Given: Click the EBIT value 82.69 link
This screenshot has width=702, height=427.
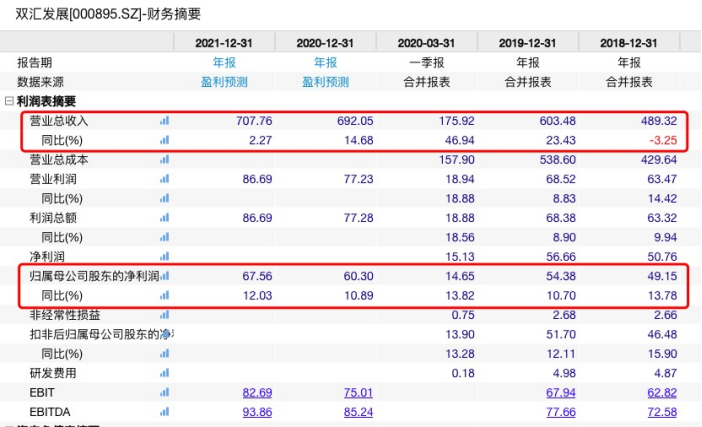Looking at the screenshot, I should [x=231, y=393].
